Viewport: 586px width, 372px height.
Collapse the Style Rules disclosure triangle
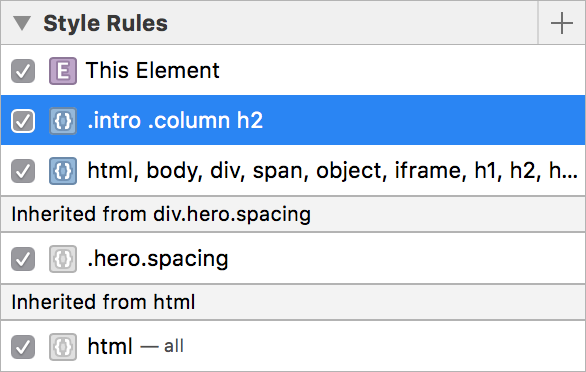22,23
